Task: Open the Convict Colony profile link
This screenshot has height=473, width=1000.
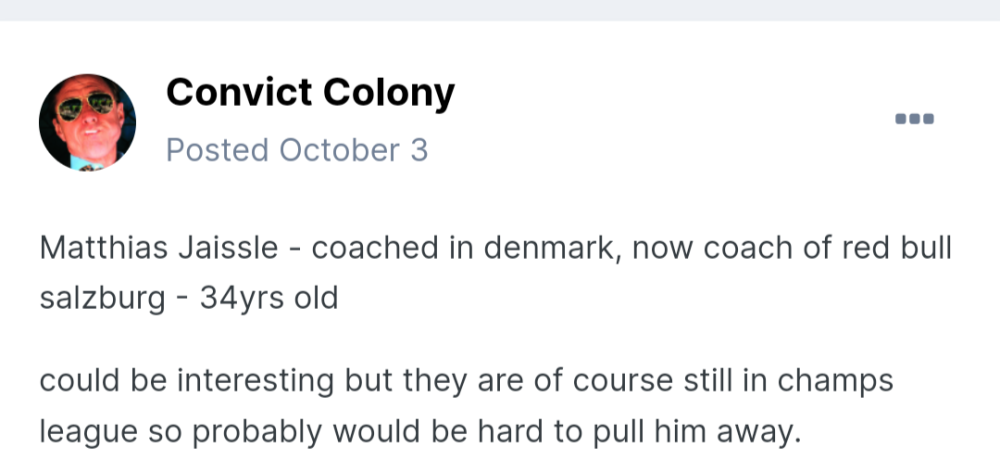Action: tap(310, 93)
